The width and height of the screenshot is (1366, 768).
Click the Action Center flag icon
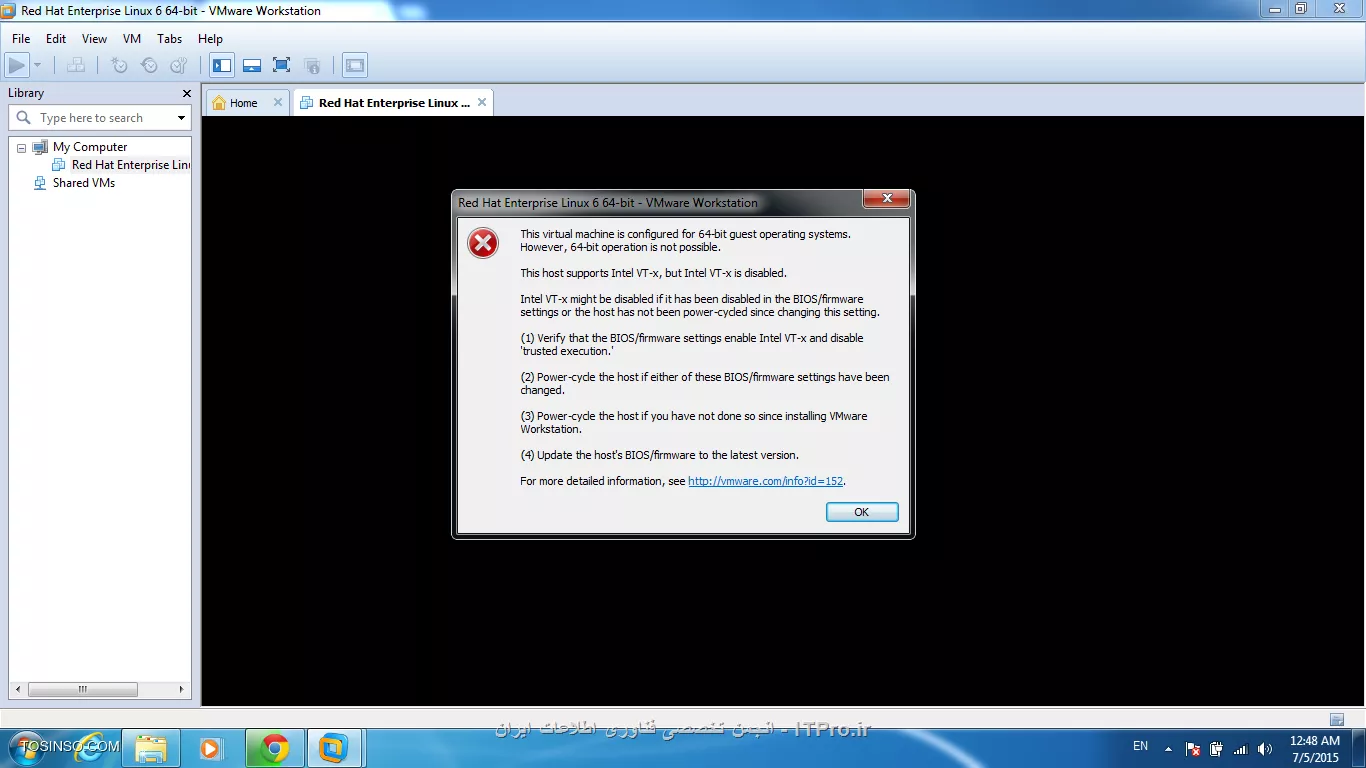1193,749
